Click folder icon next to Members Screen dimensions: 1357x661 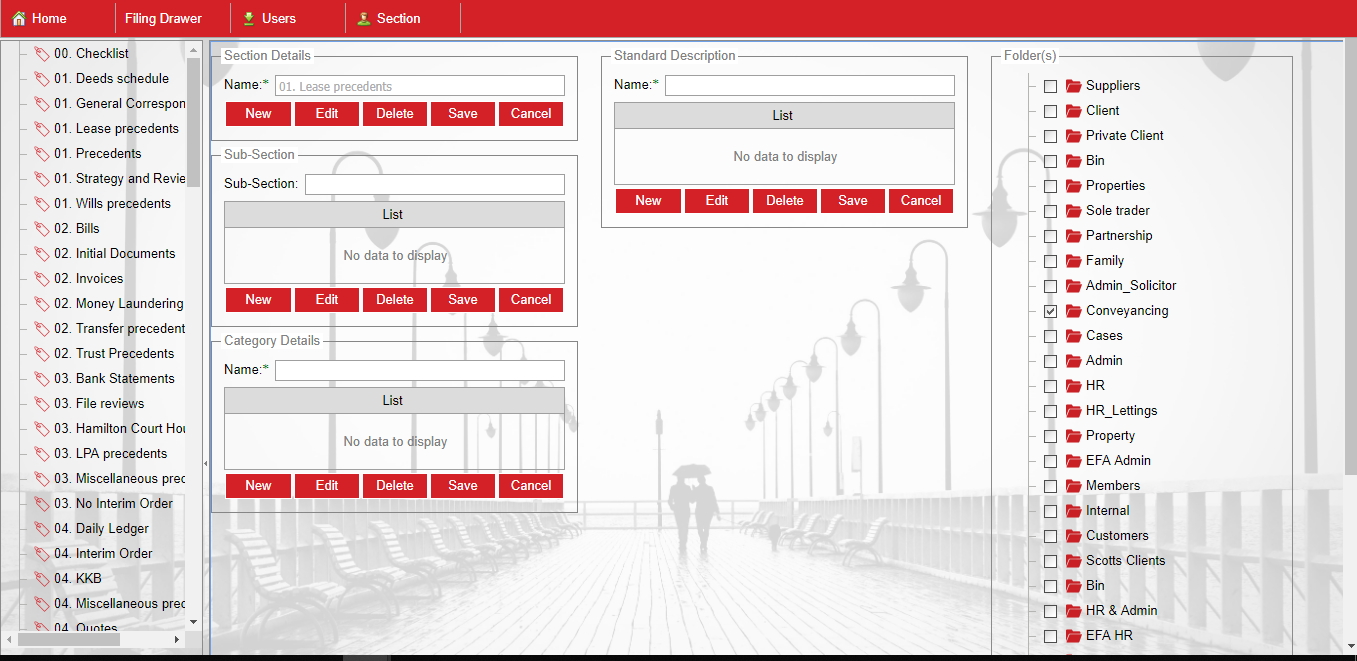(x=1074, y=486)
